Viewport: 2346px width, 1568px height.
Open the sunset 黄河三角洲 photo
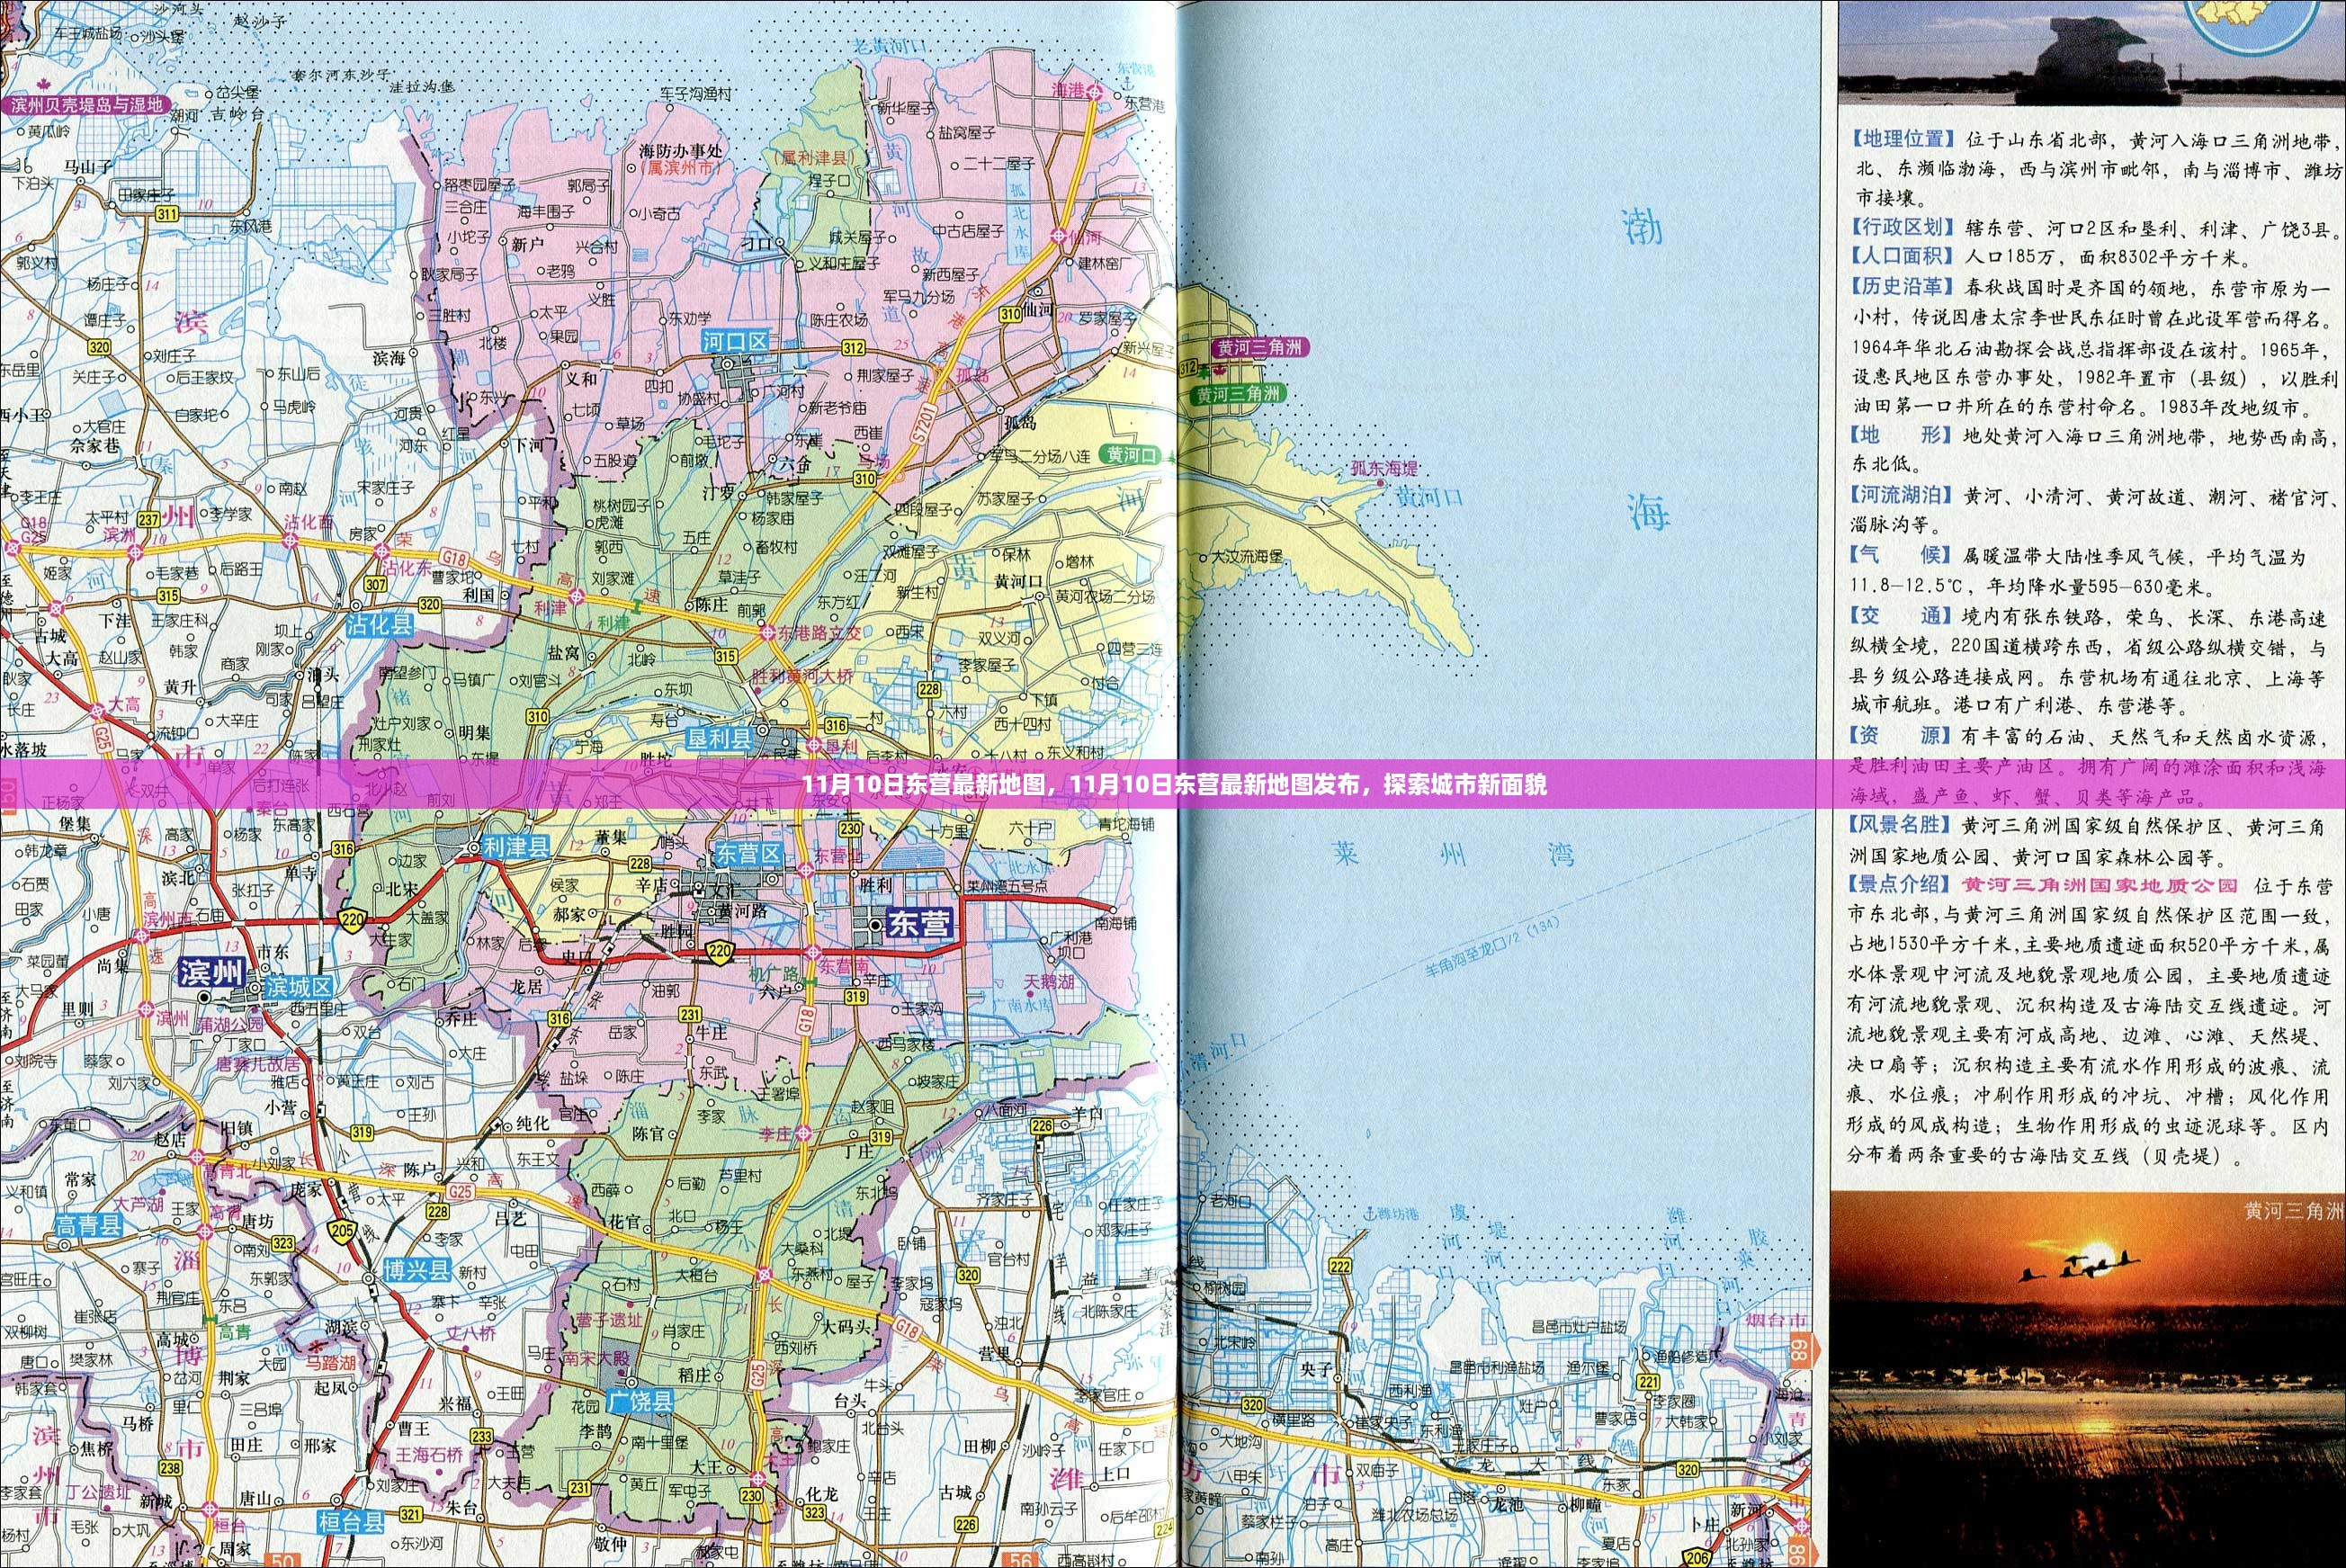point(2086,1380)
